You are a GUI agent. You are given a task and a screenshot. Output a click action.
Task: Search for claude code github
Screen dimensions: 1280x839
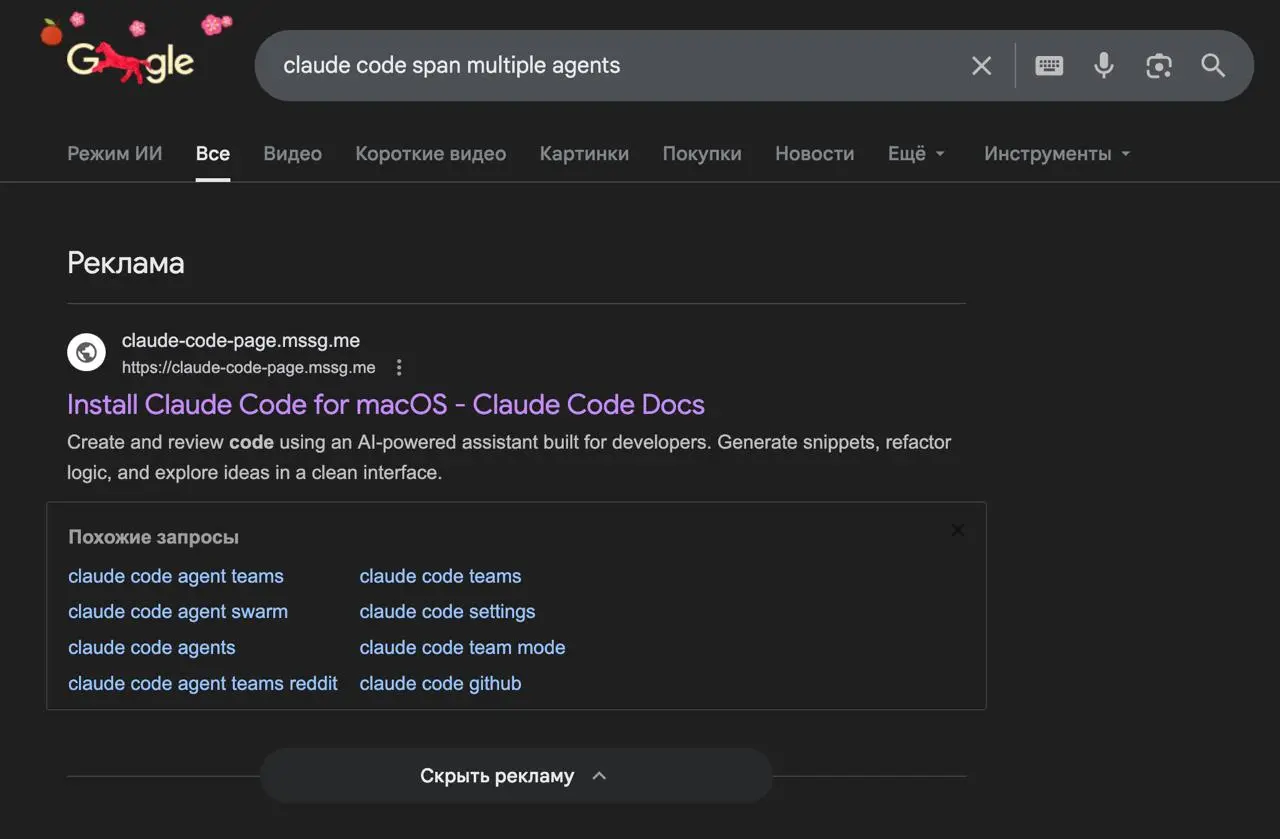[440, 684]
